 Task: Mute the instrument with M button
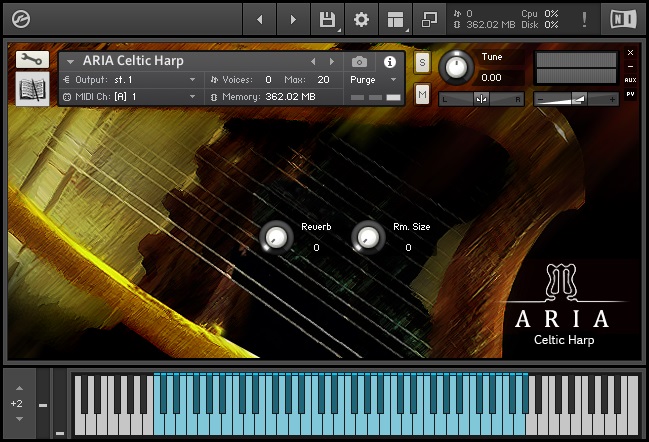[422, 95]
